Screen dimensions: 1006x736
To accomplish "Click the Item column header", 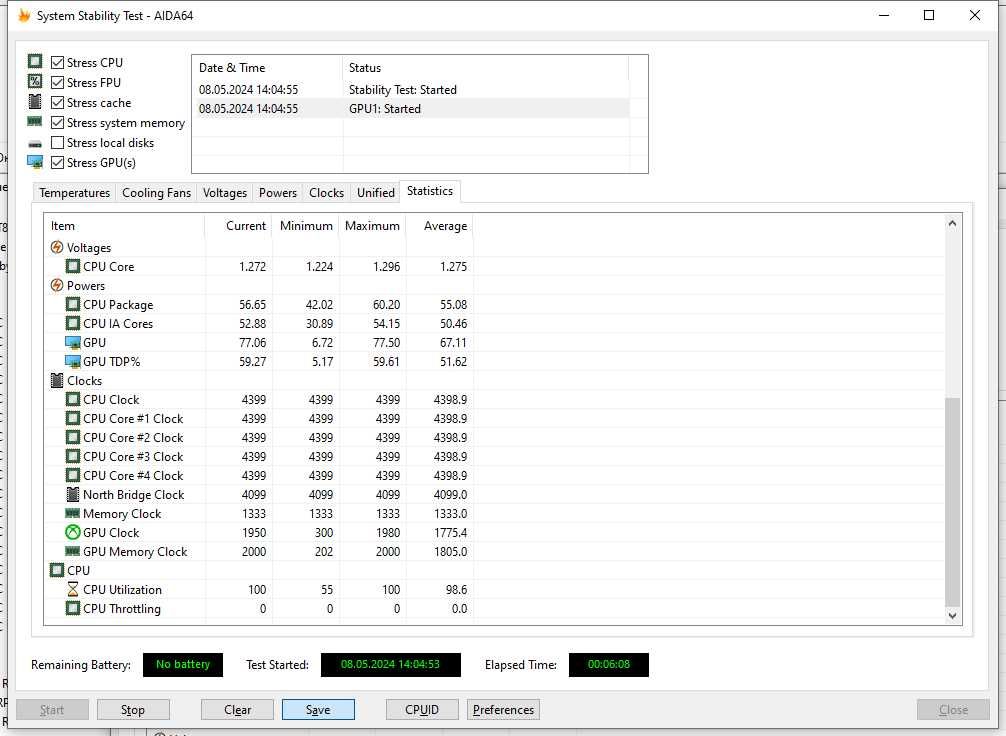I will coord(124,226).
